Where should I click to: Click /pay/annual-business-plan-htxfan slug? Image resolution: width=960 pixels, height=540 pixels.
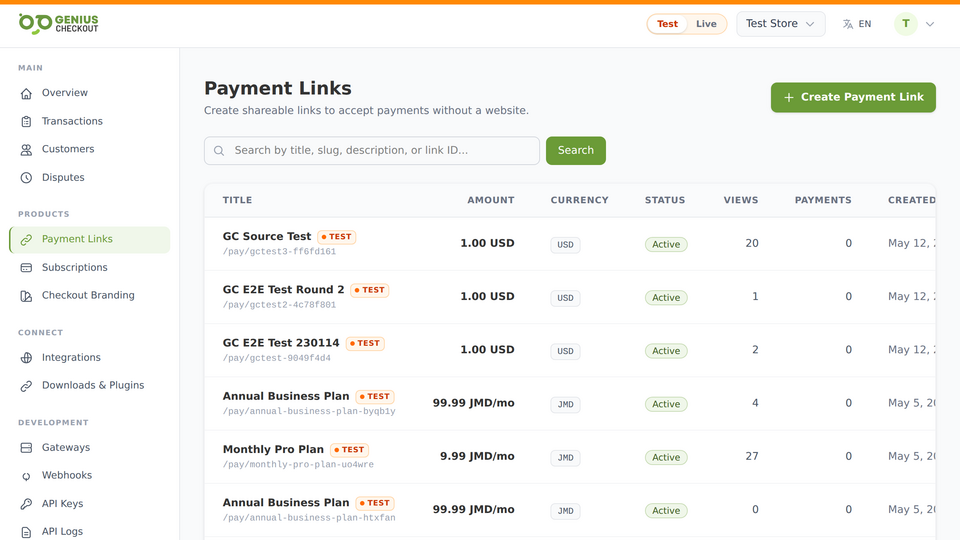pos(309,518)
